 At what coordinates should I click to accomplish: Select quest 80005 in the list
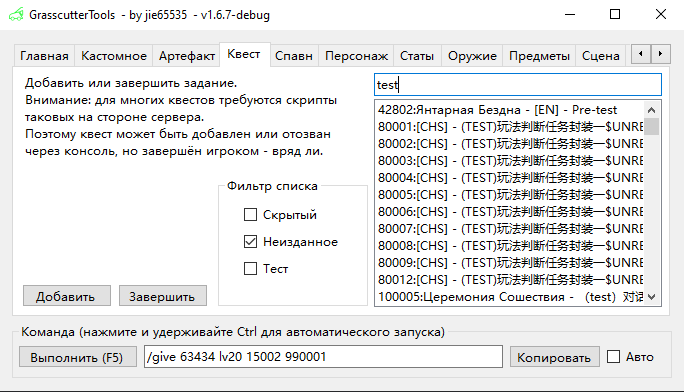pos(510,195)
